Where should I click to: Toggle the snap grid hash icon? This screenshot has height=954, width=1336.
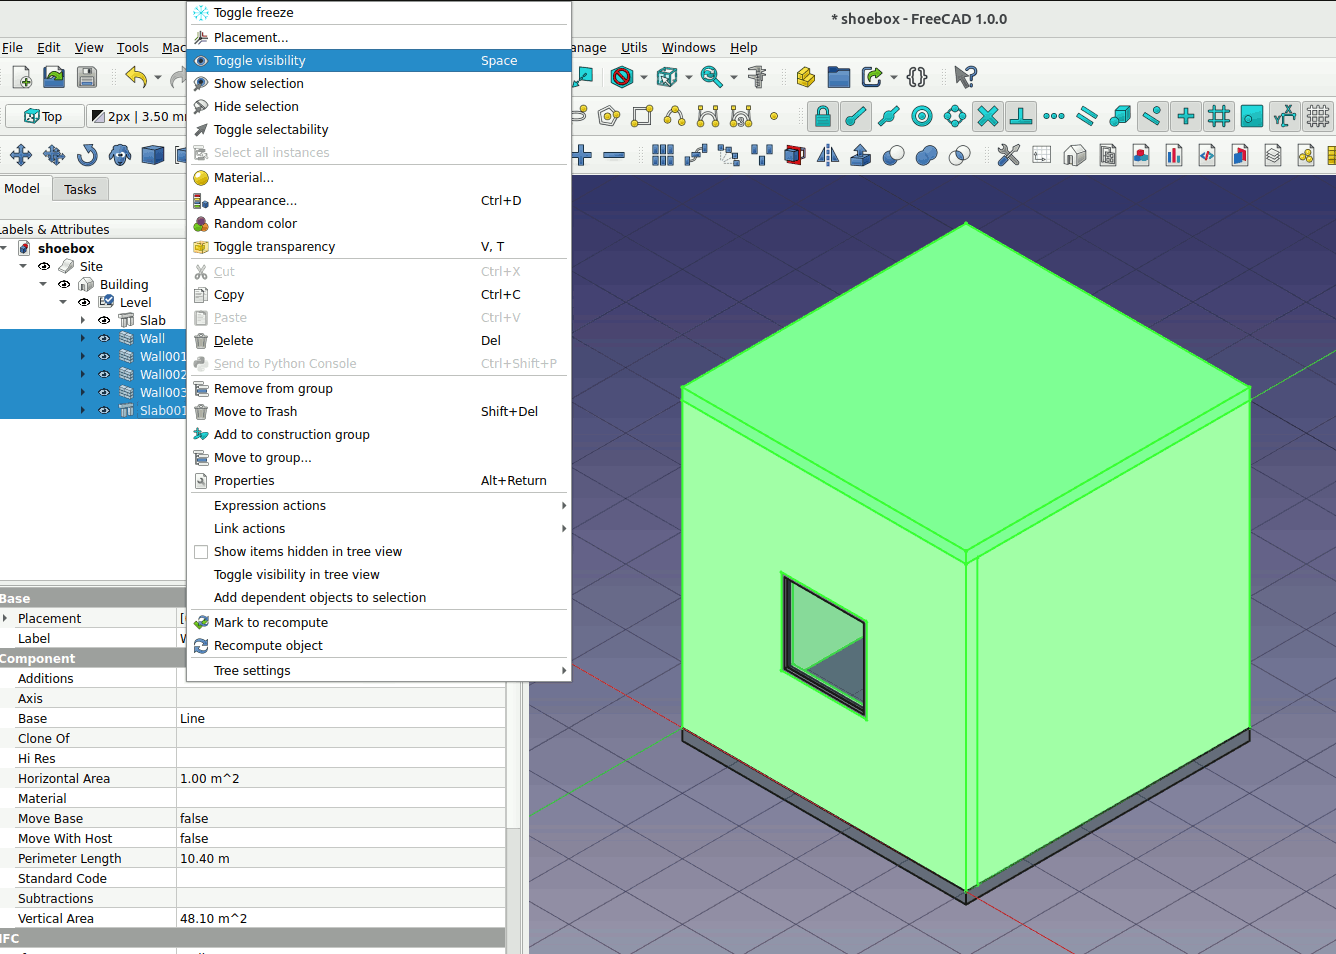pos(1218,117)
